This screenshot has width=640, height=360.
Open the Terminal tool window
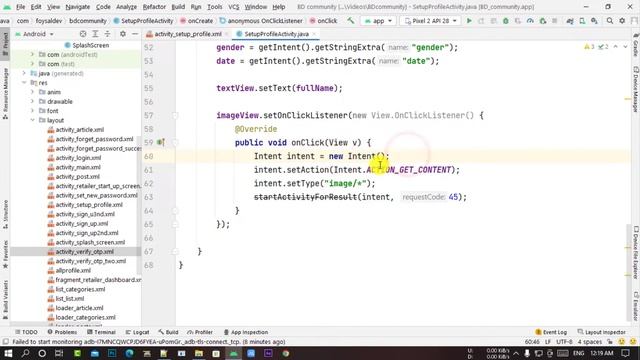(101, 332)
